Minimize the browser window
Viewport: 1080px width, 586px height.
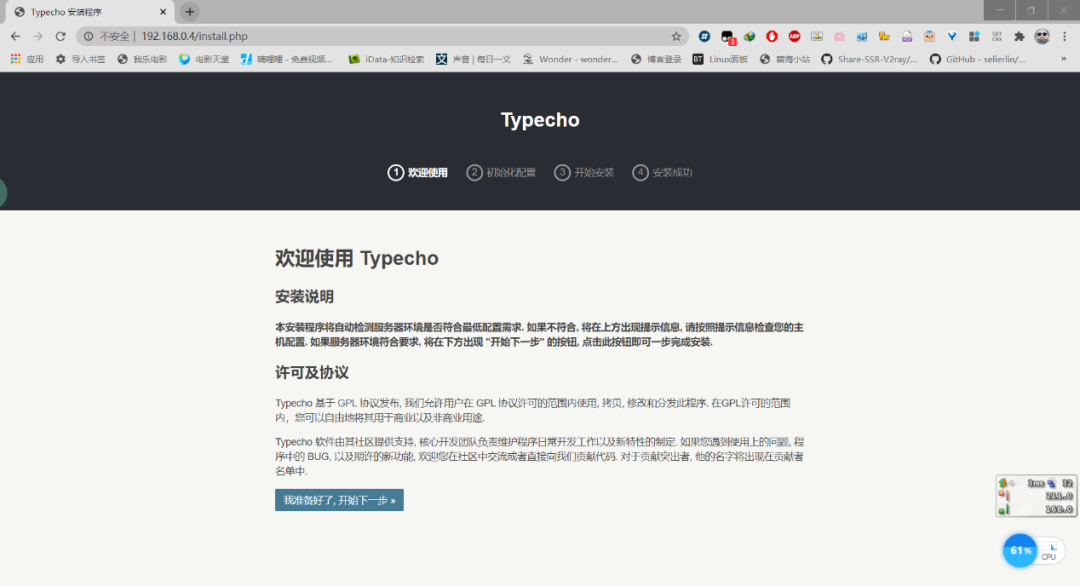pyautogui.click(x=999, y=10)
